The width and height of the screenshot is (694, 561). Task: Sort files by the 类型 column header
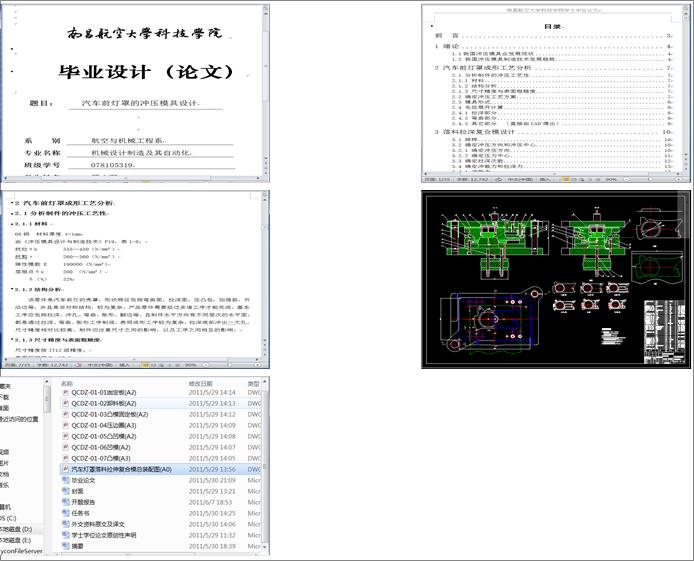(x=254, y=384)
